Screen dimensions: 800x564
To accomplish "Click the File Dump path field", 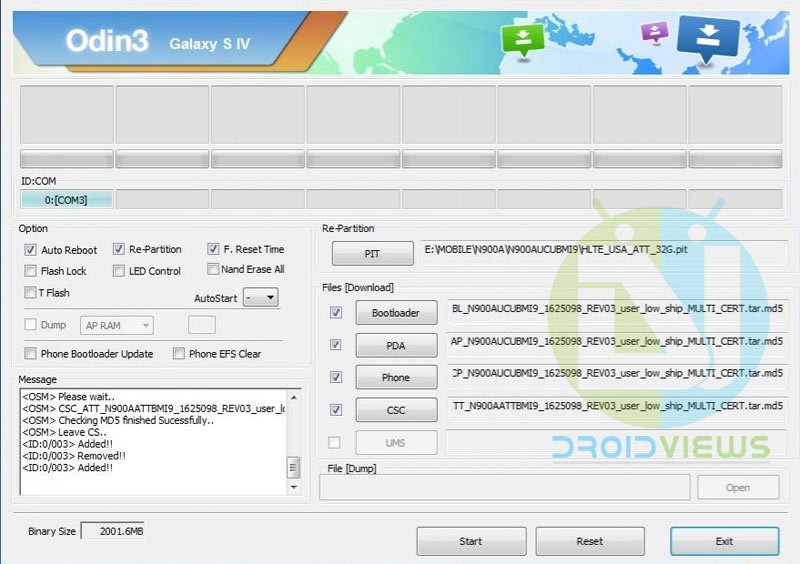I will (505, 487).
